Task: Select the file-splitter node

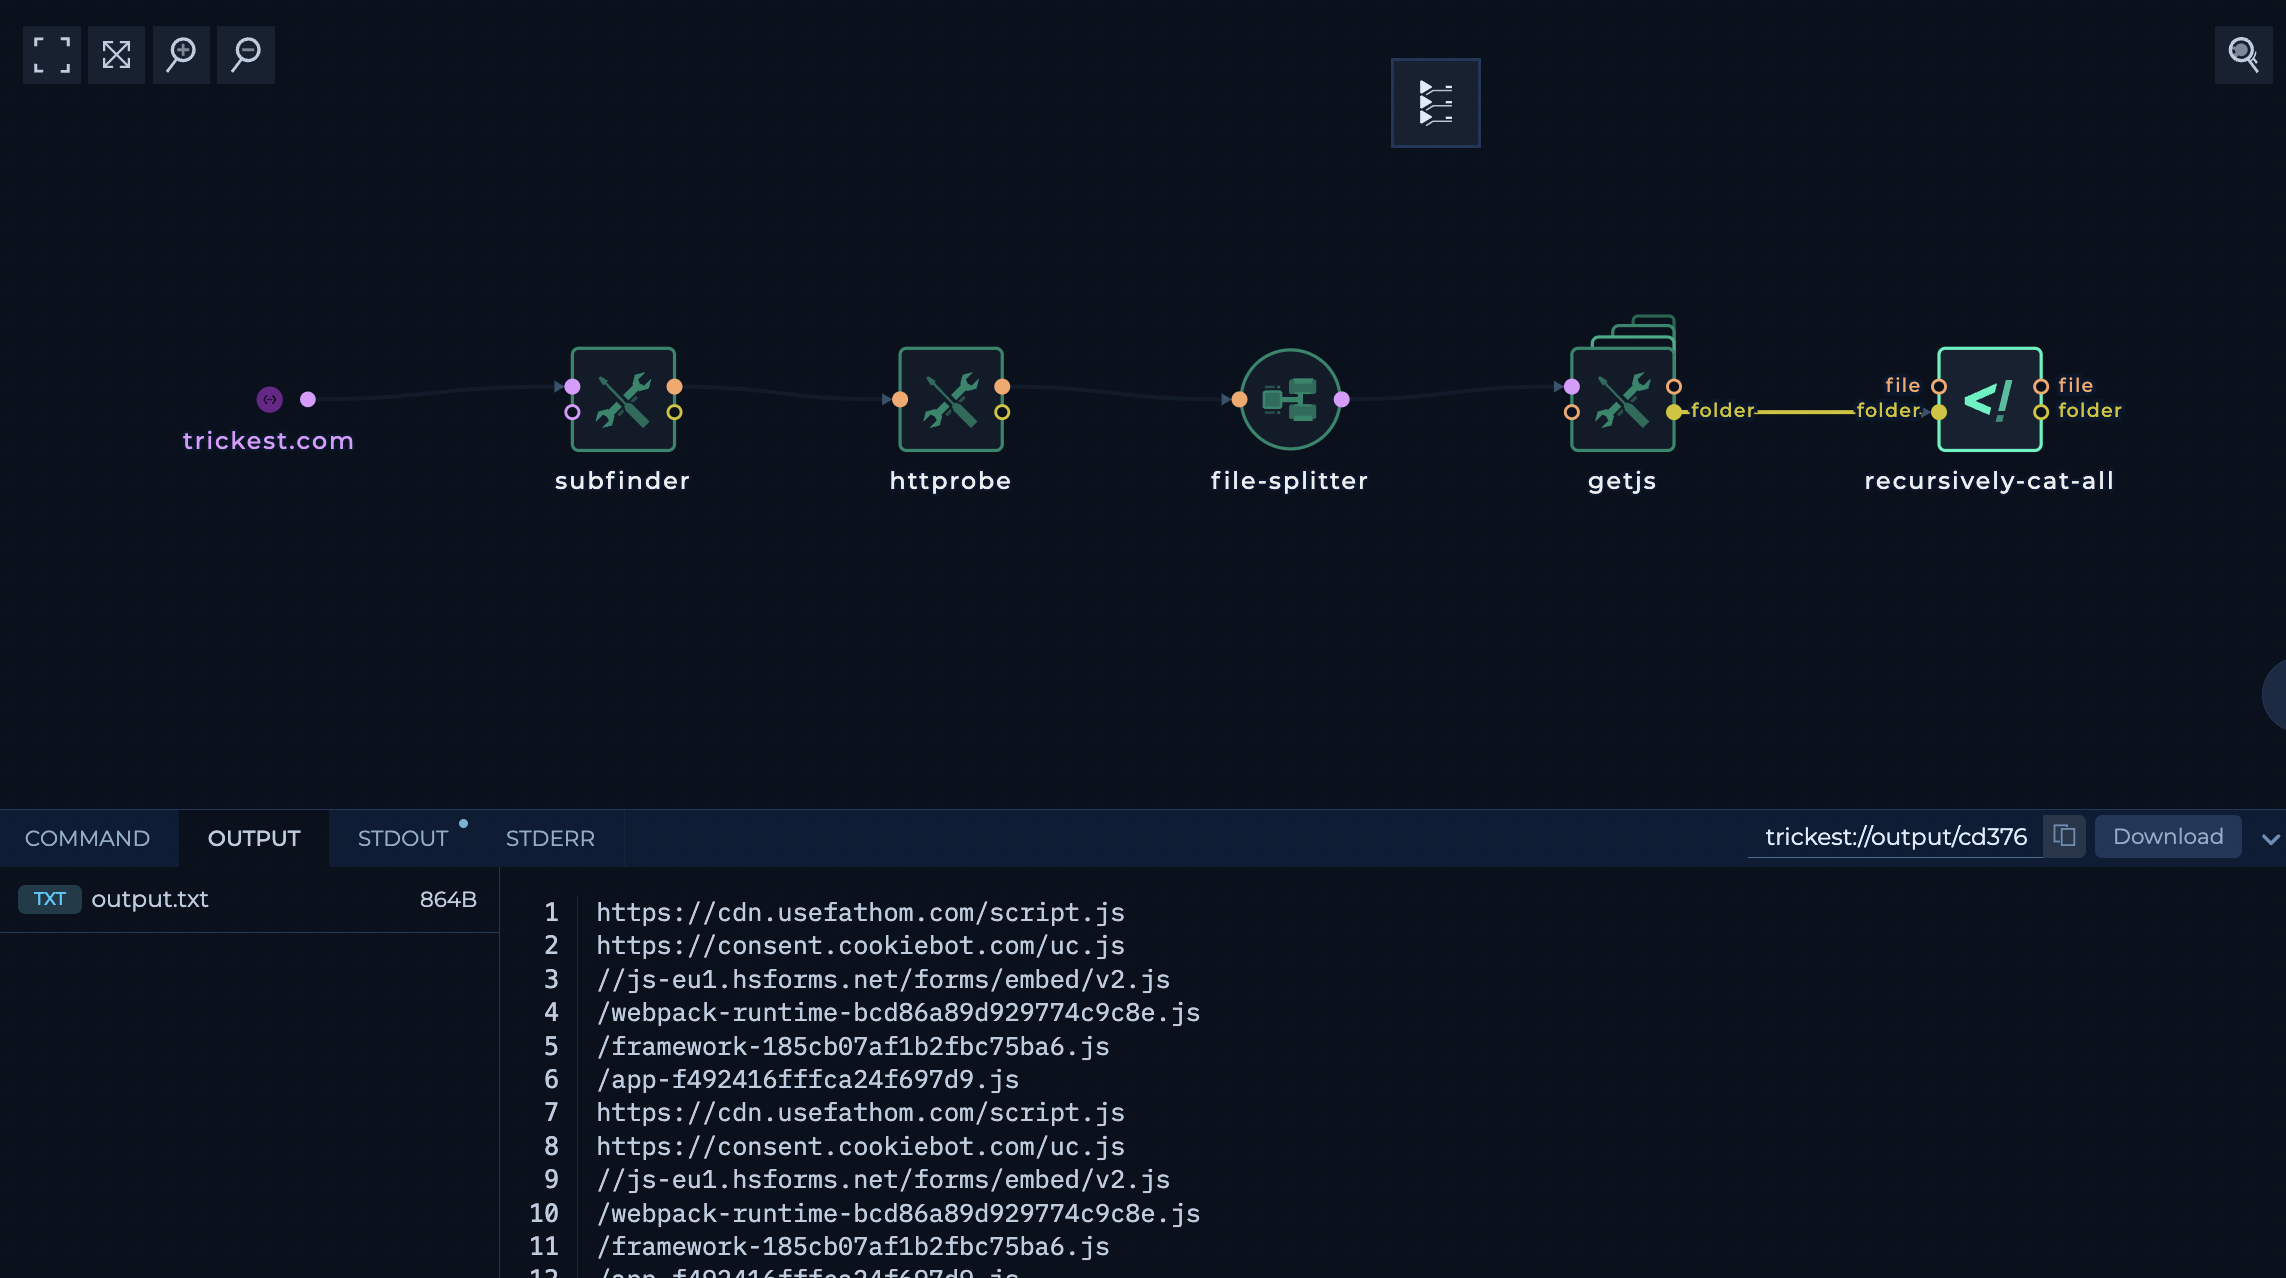Action: click(1290, 400)
